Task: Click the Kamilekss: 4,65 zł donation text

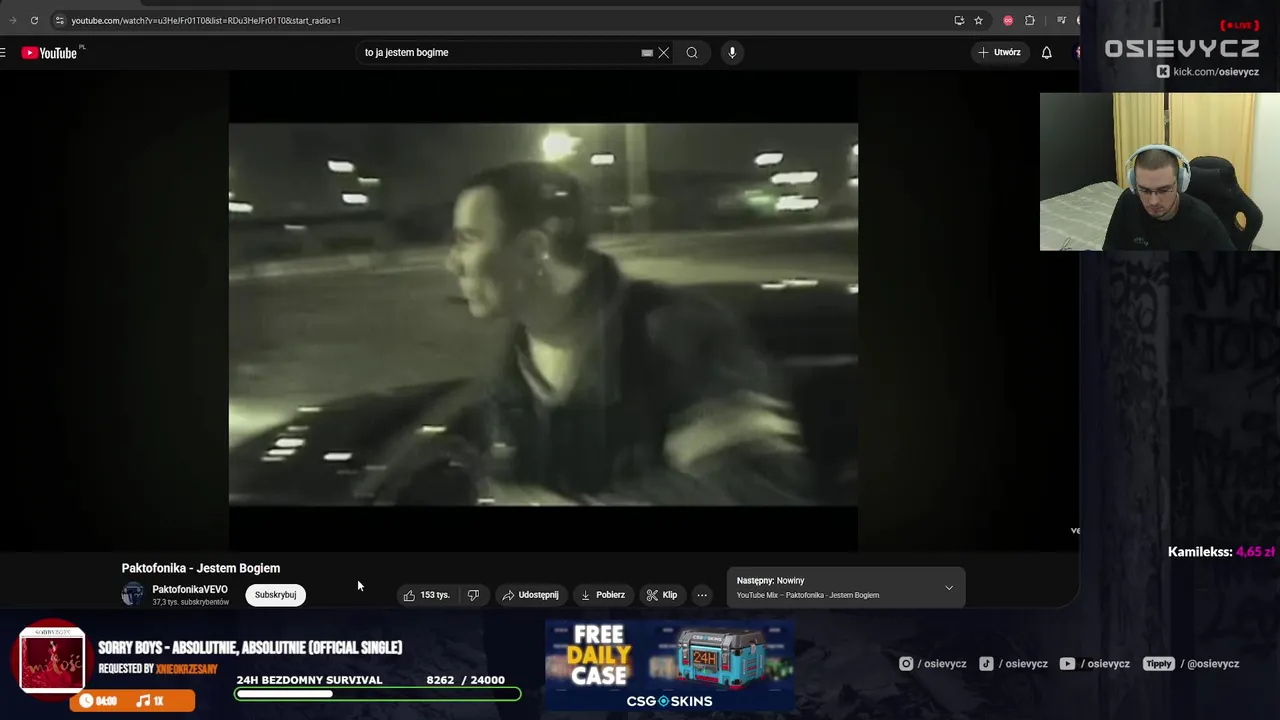Action: (1221, 552)
